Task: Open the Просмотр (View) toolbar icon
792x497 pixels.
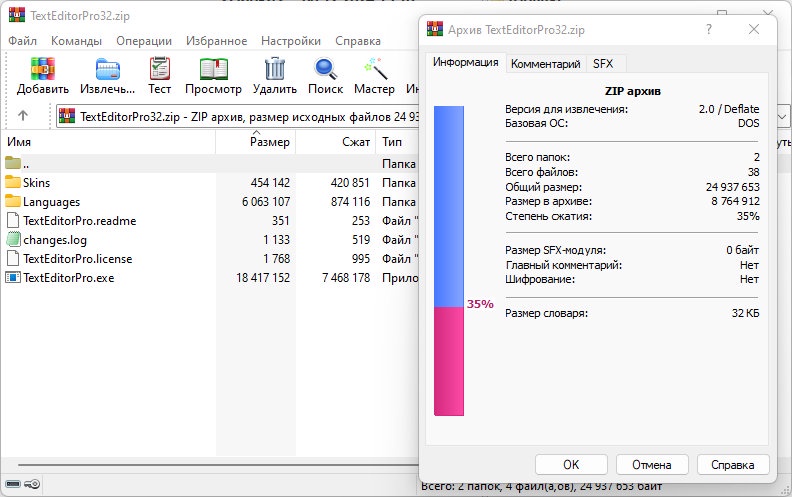Action: point(213,69)
